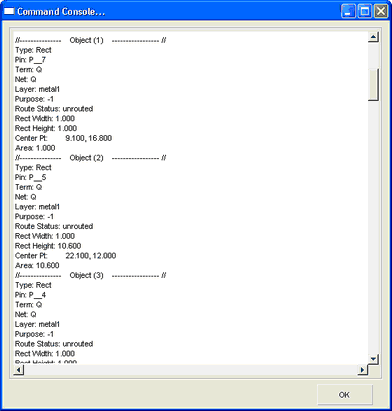Click the 'Object (1)' header line
The width and height of the screenshot is (392, 411).
[91, 40]
